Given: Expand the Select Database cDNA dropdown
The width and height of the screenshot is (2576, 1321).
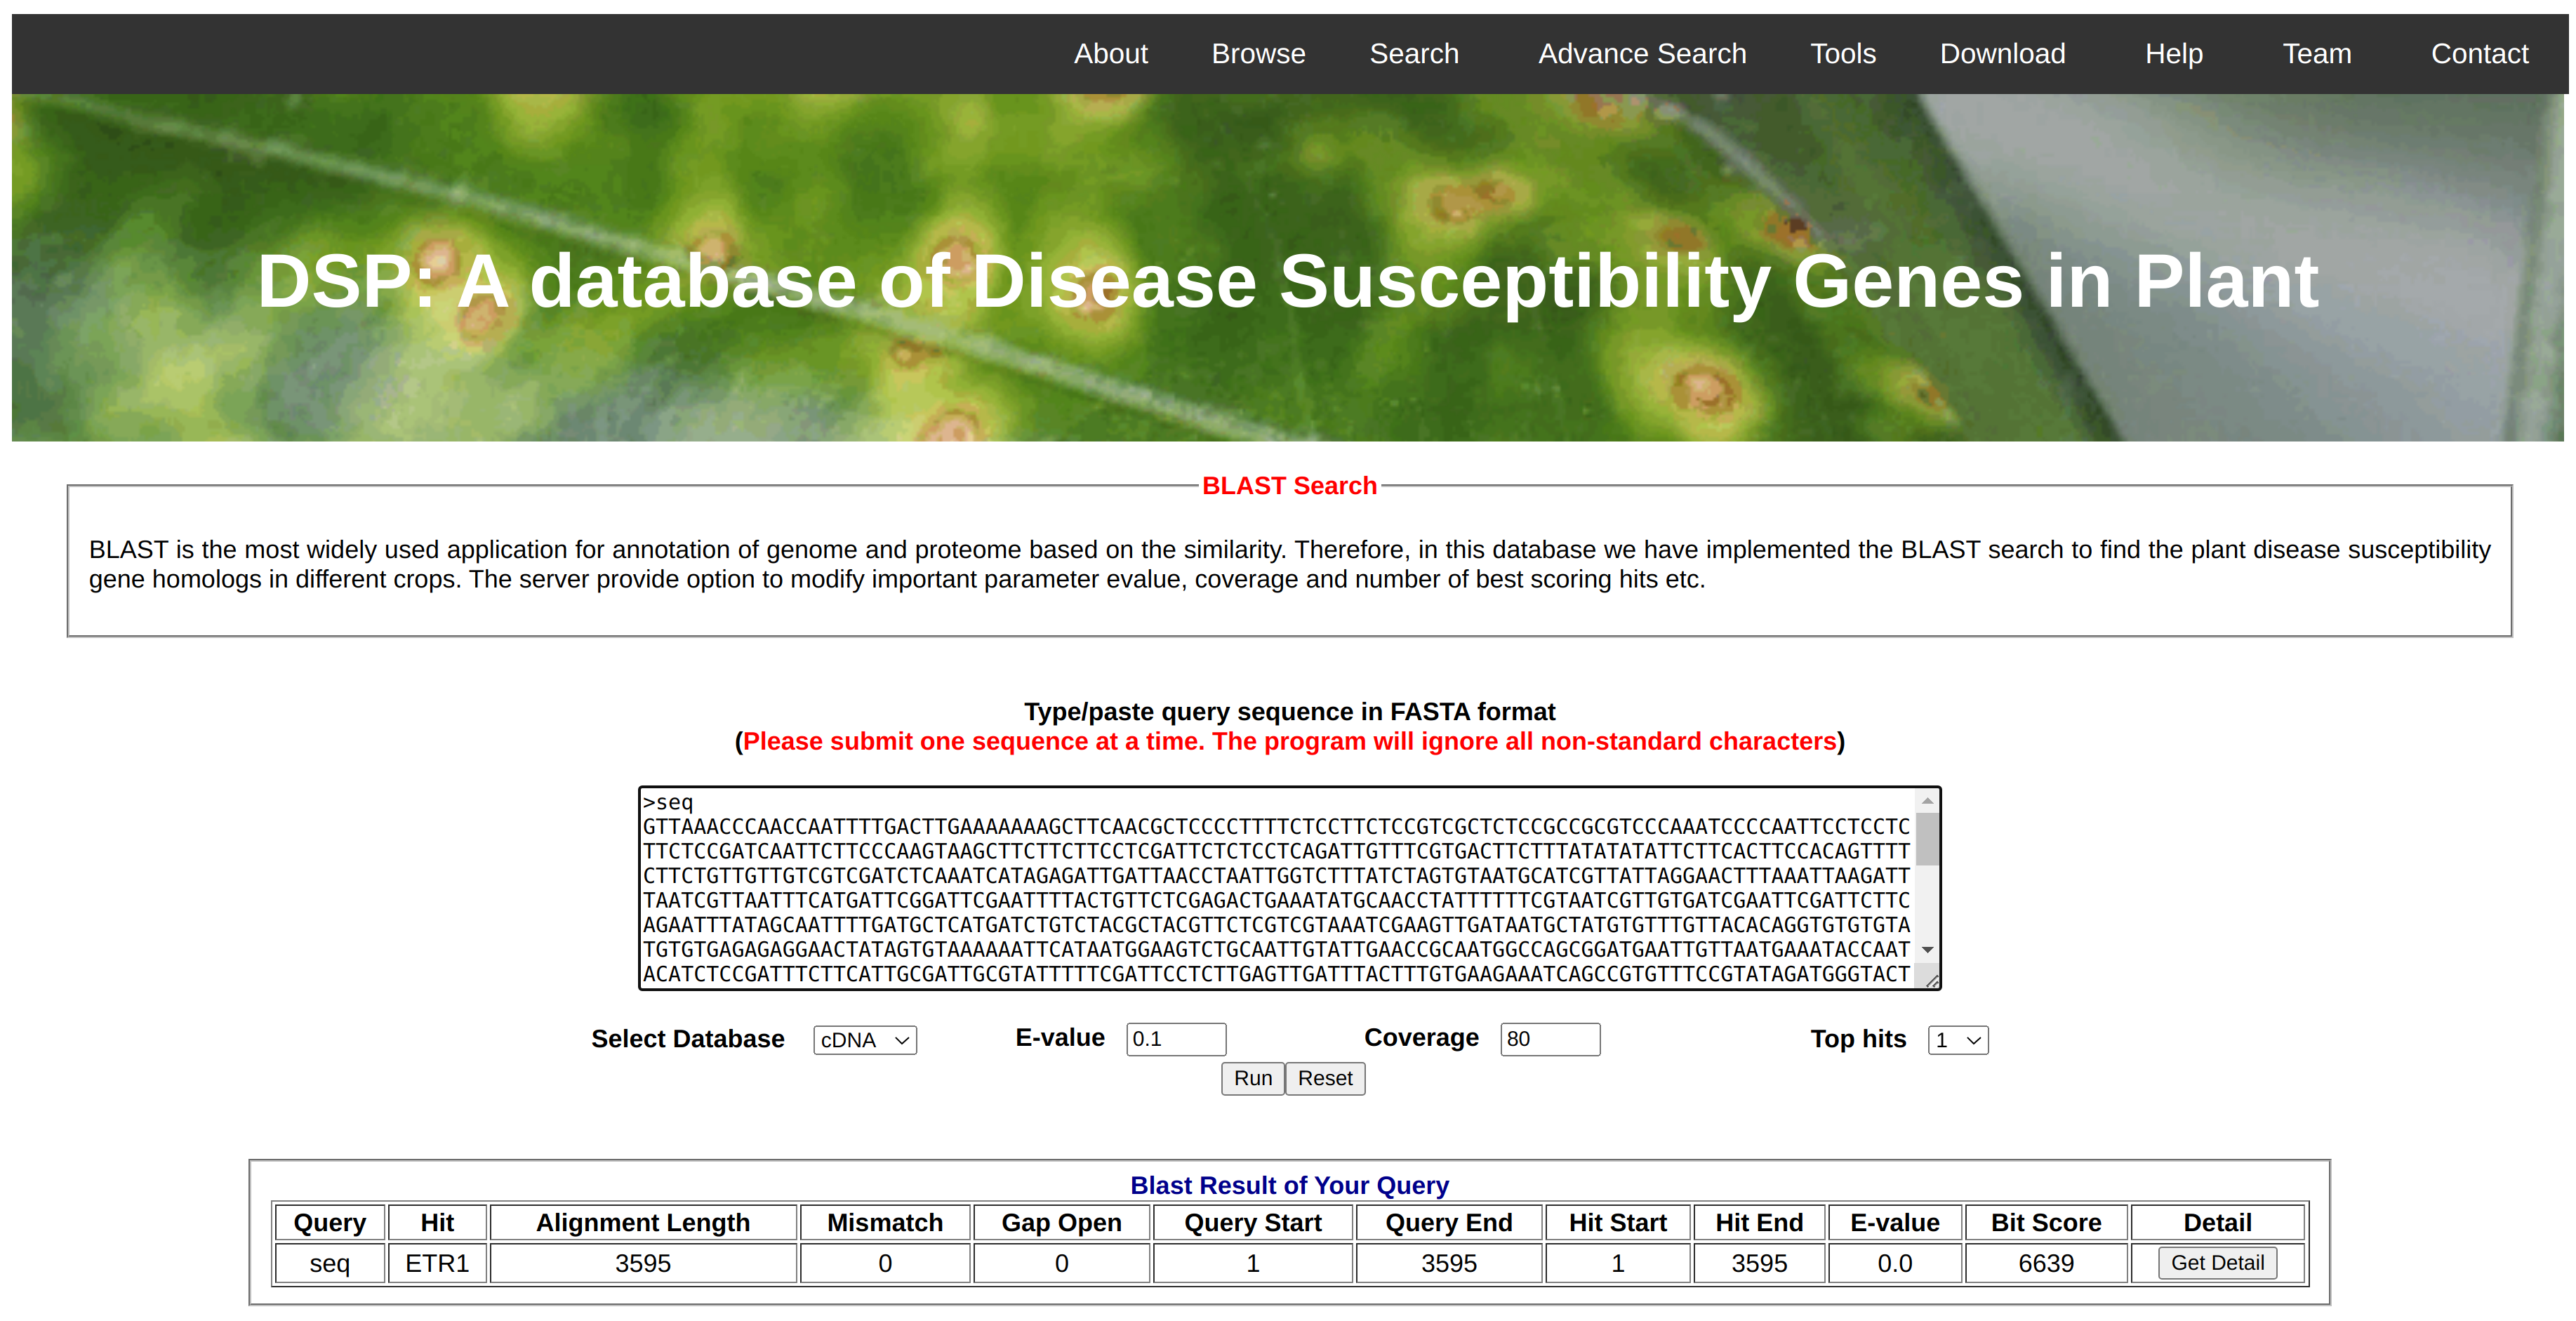Looking at the screenshot, I should coord(864,1040).
